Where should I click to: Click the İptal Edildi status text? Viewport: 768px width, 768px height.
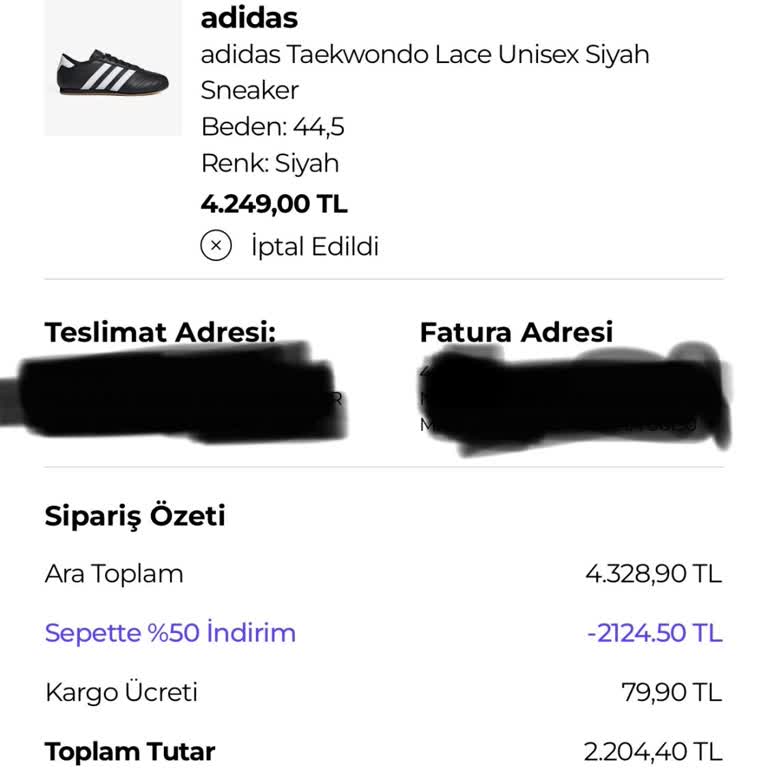click(314, 246)
